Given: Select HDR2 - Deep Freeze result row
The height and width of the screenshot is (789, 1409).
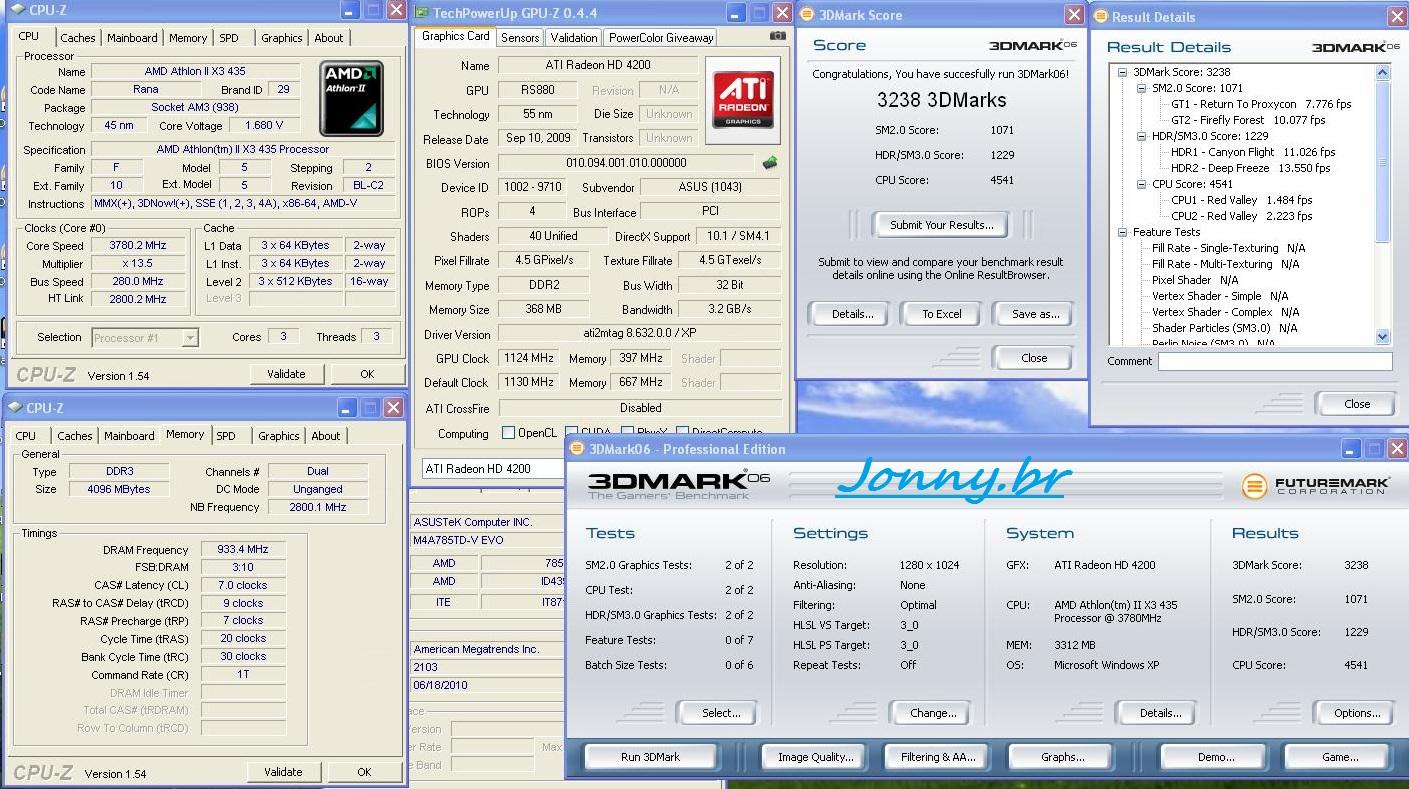Looking at the screenshot, I should tap(1250, 168).
